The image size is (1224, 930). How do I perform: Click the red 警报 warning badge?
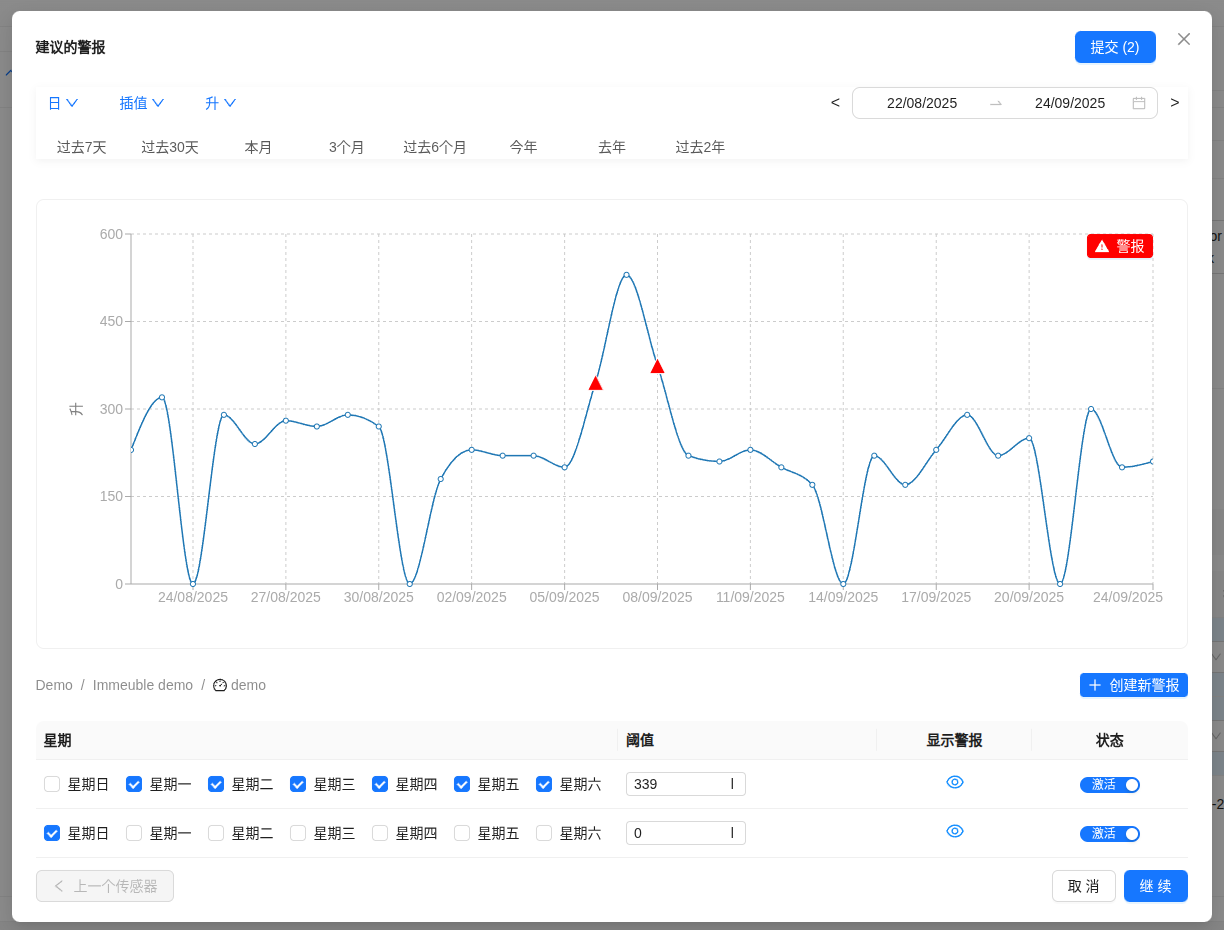[1119, 246]
